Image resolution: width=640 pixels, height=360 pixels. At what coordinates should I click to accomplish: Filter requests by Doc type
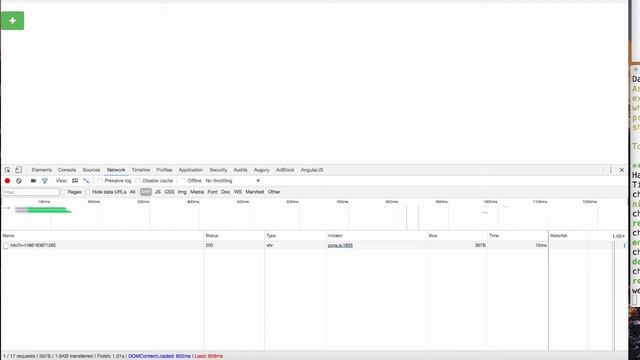click(x=225, y=192)
